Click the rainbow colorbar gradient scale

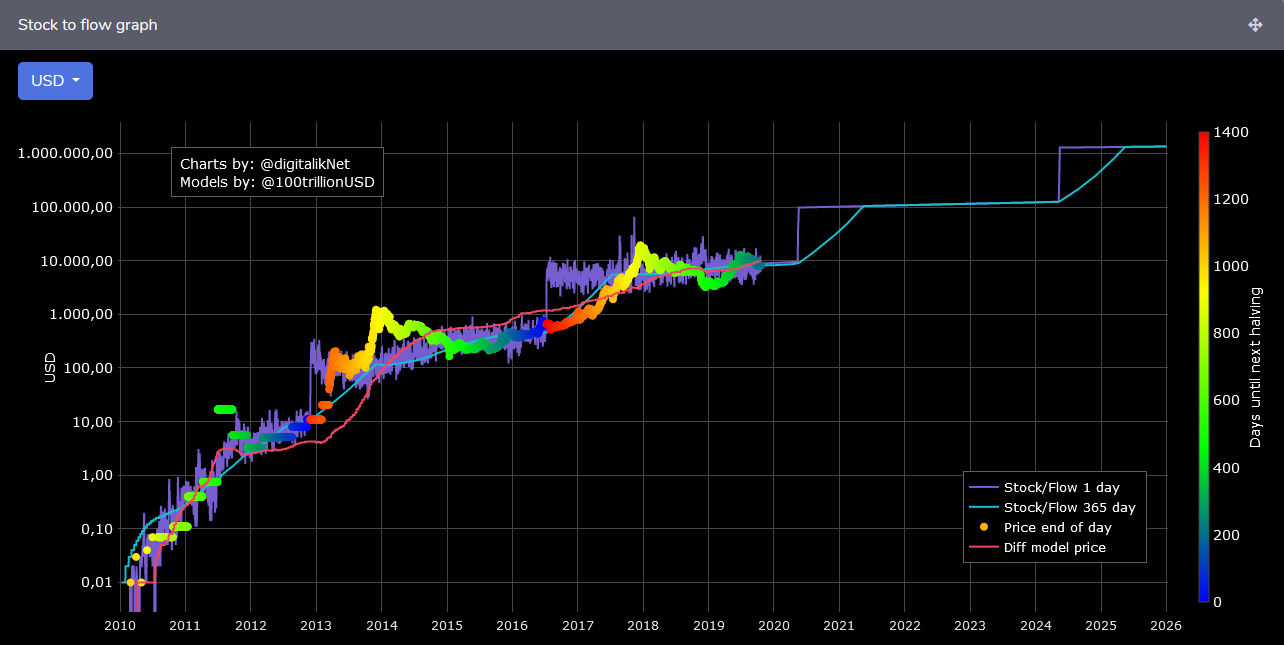[x=1204, y=367]
